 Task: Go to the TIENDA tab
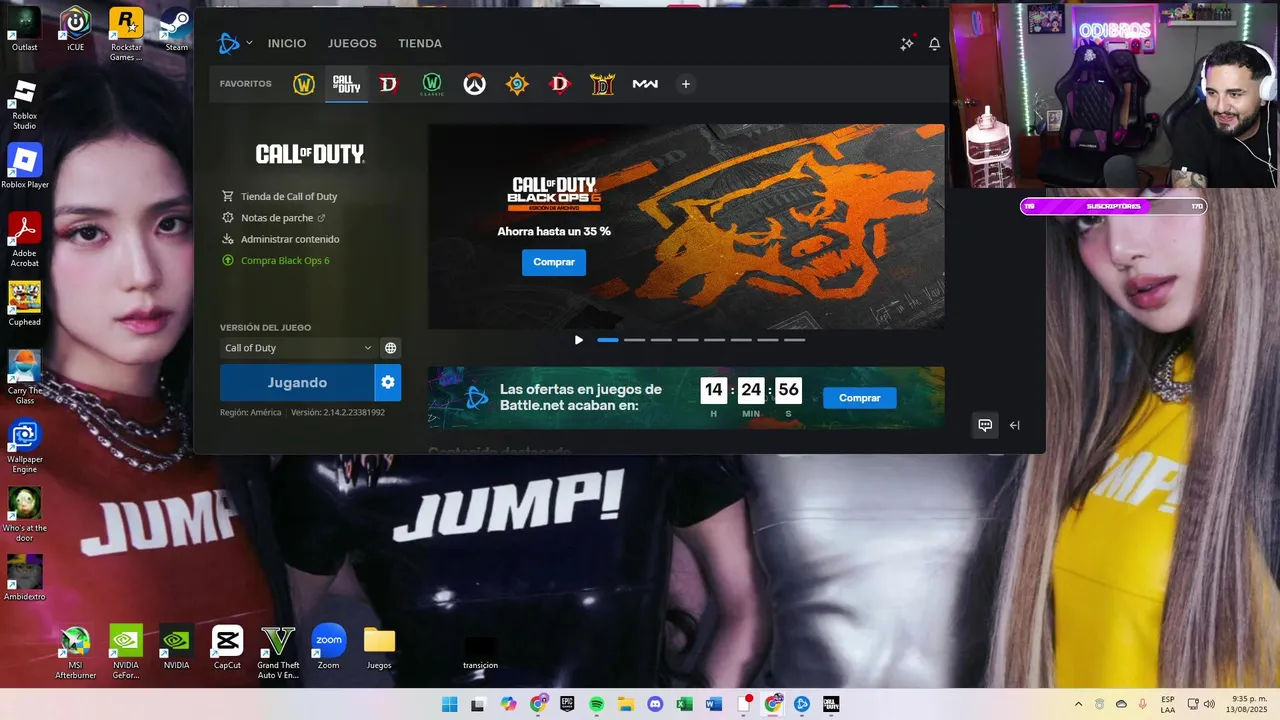tap(420, 44)
